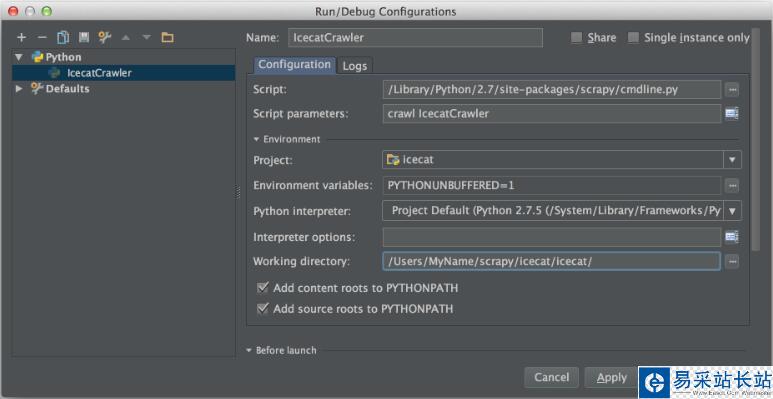Browse for Script path with ellipsis button
773x399 pixels.
click(733, 90)
